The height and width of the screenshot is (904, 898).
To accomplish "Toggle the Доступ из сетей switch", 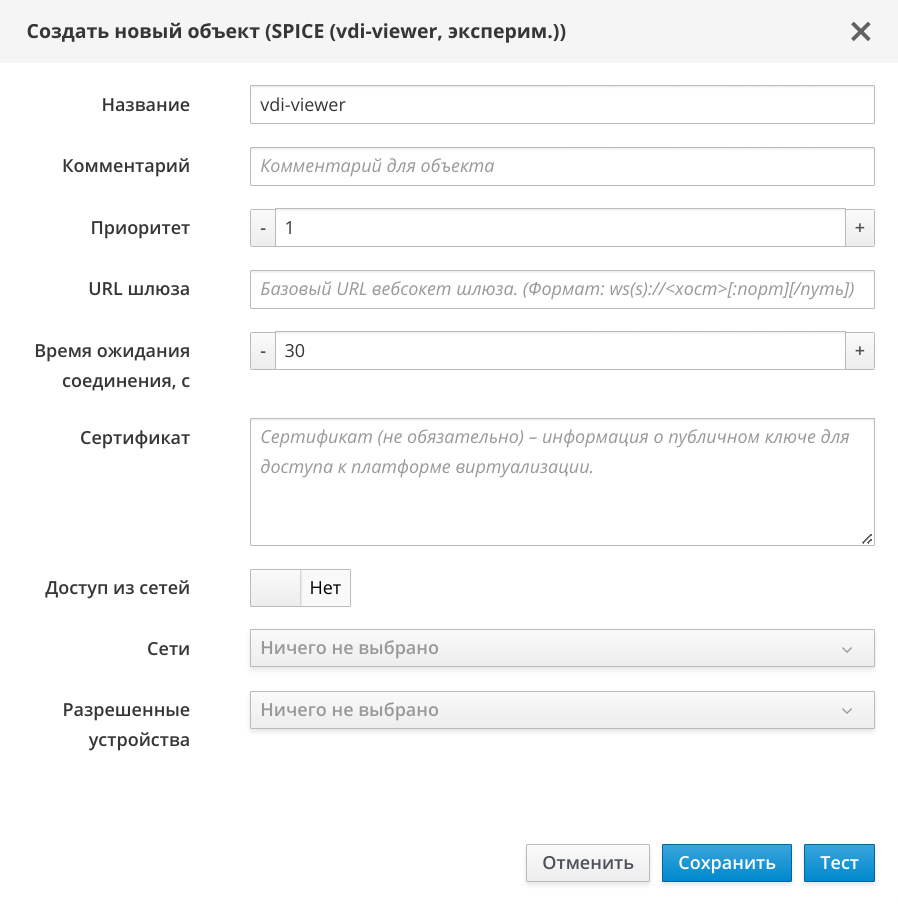I will coord(300,588).
